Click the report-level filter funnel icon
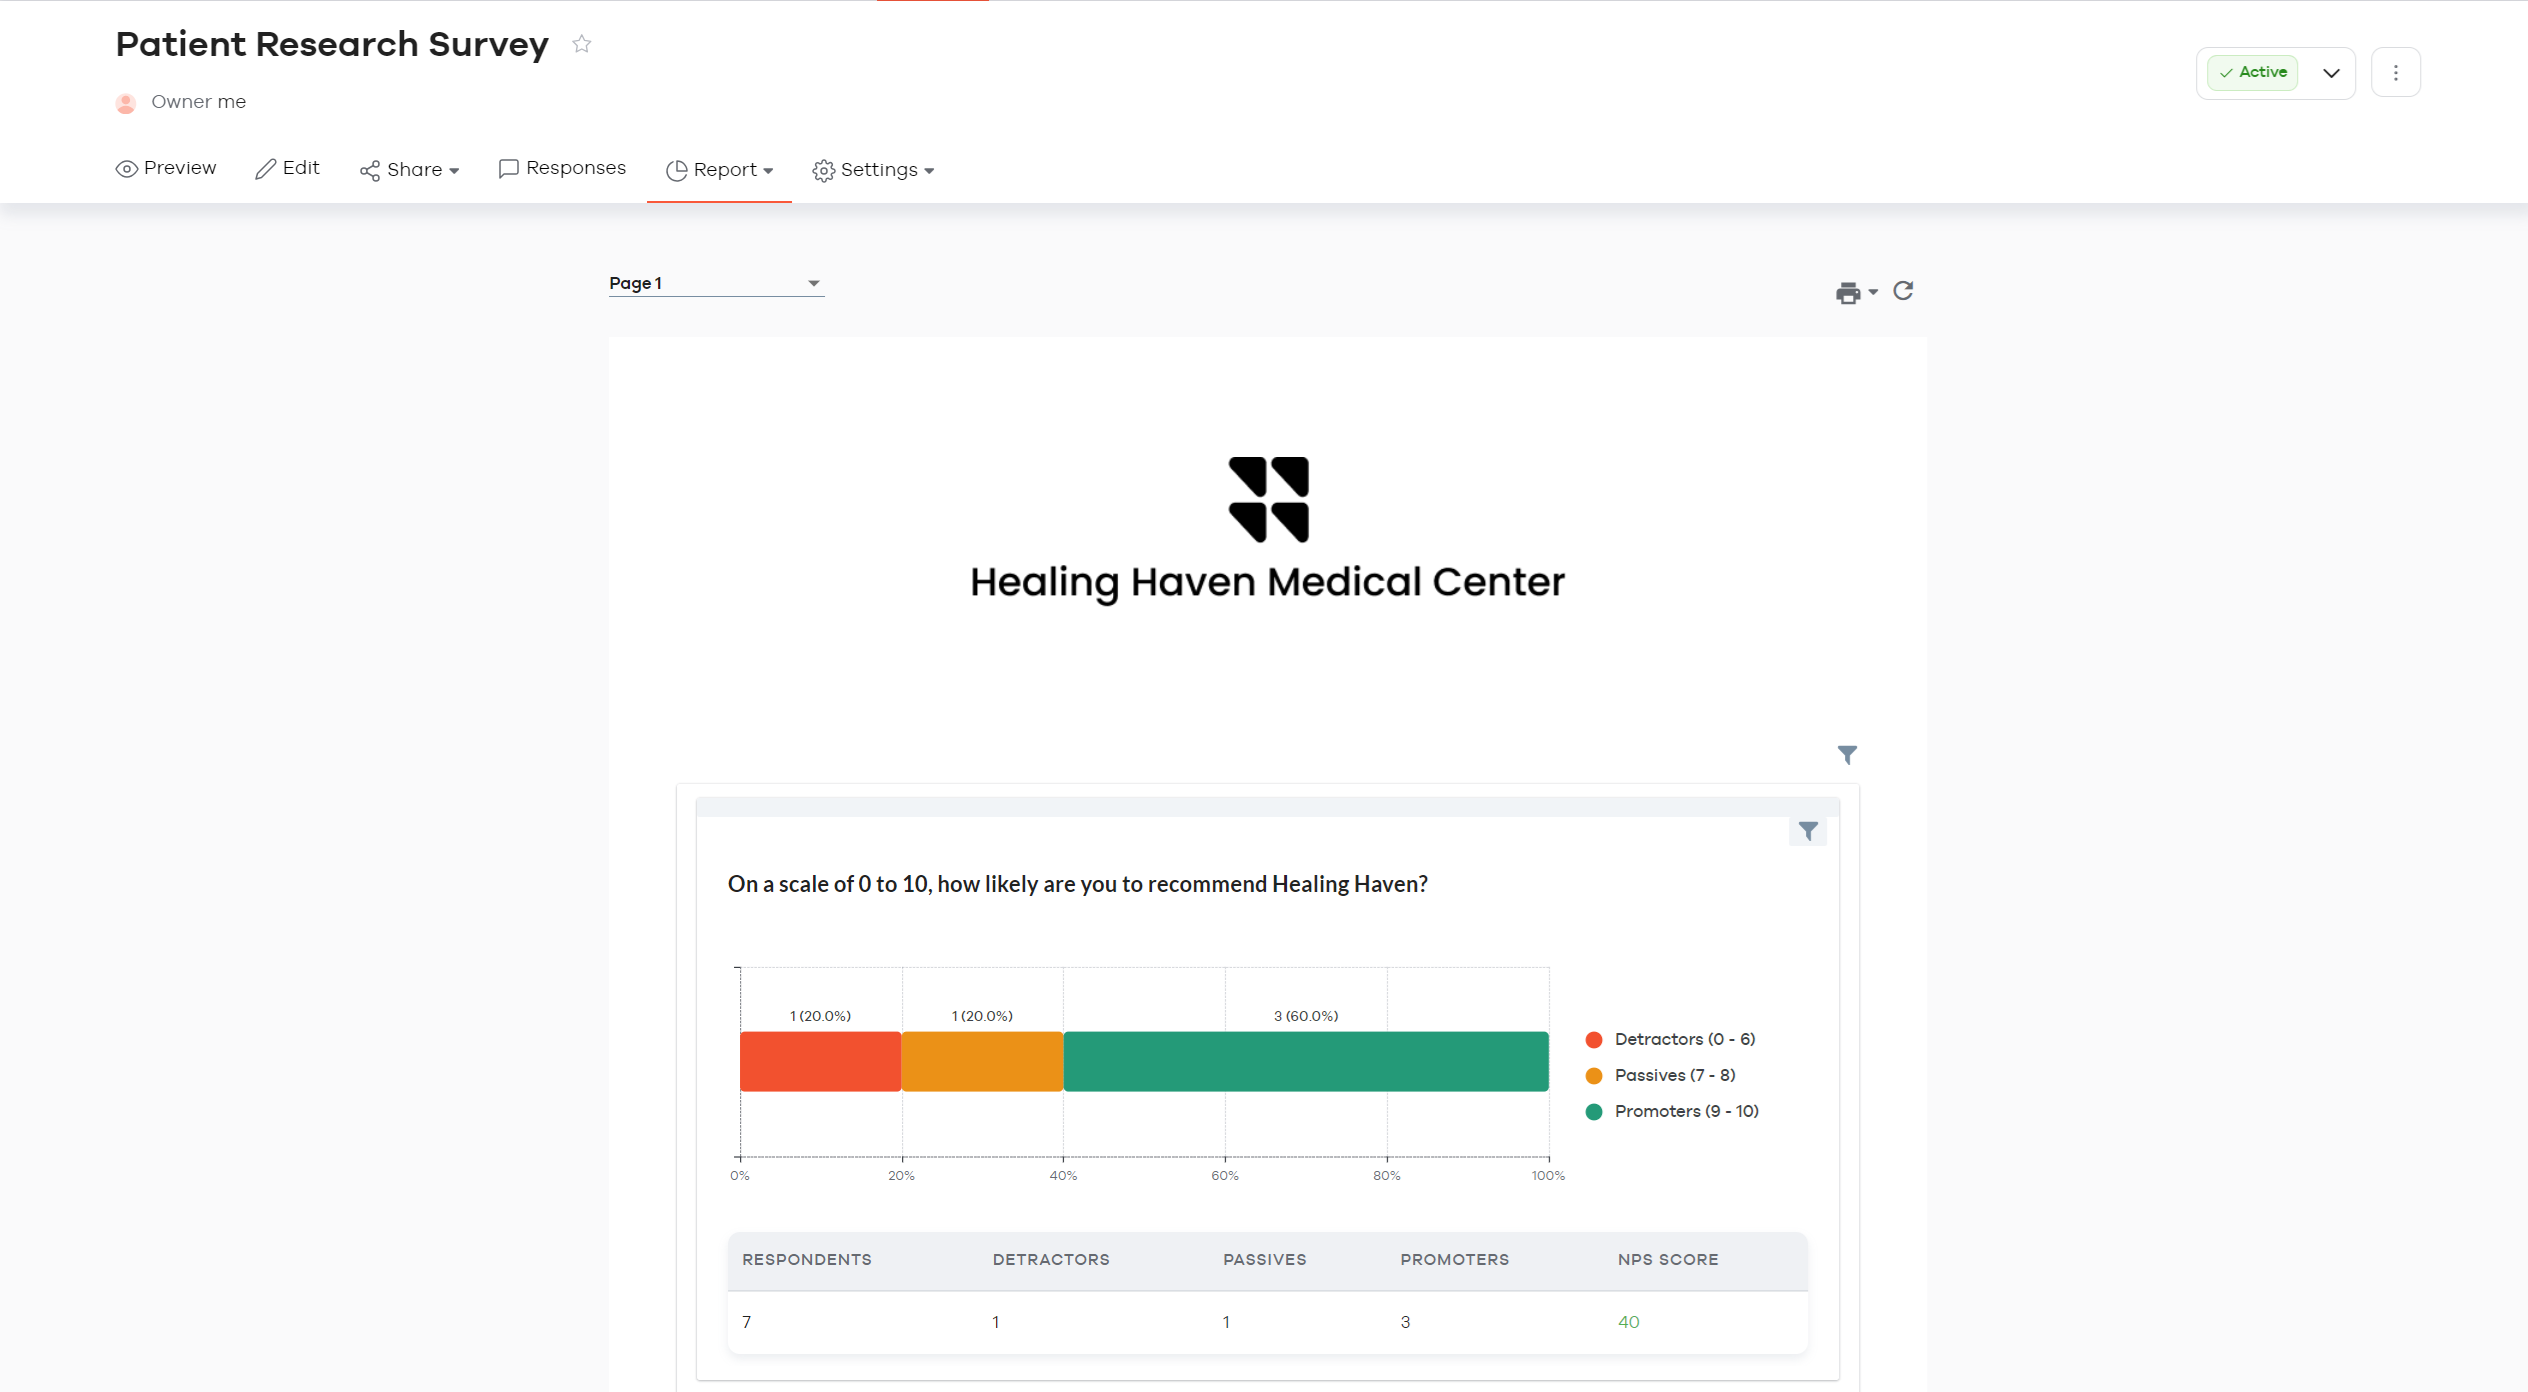 click(1847, 755)
